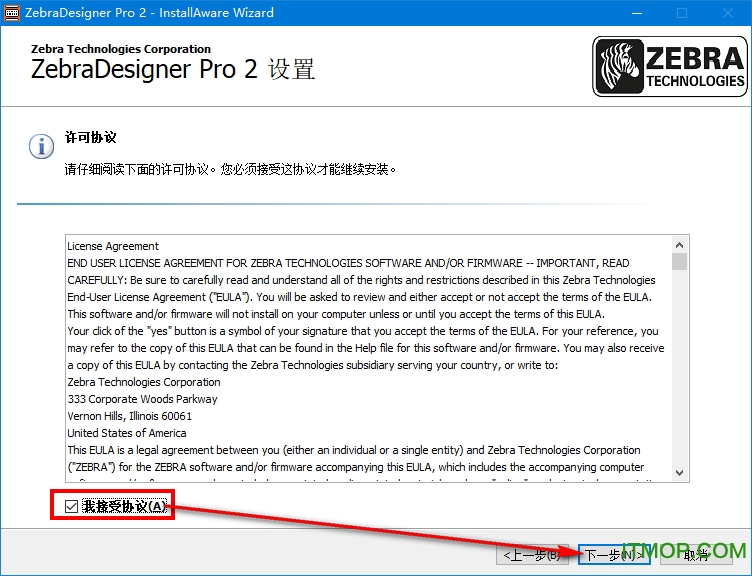The height and width of the screenshot is (576, 752).
Task: Click the license scrollbar thumb
Action: point(679,262)
